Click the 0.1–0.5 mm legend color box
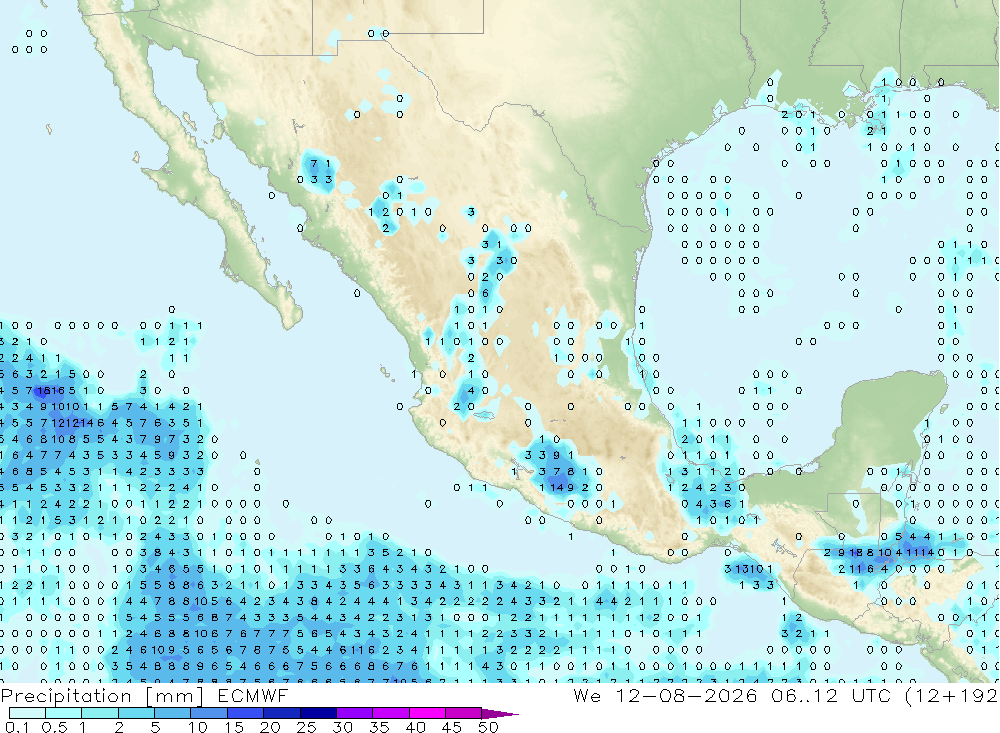1000x733 pixels. click(27, 713)
